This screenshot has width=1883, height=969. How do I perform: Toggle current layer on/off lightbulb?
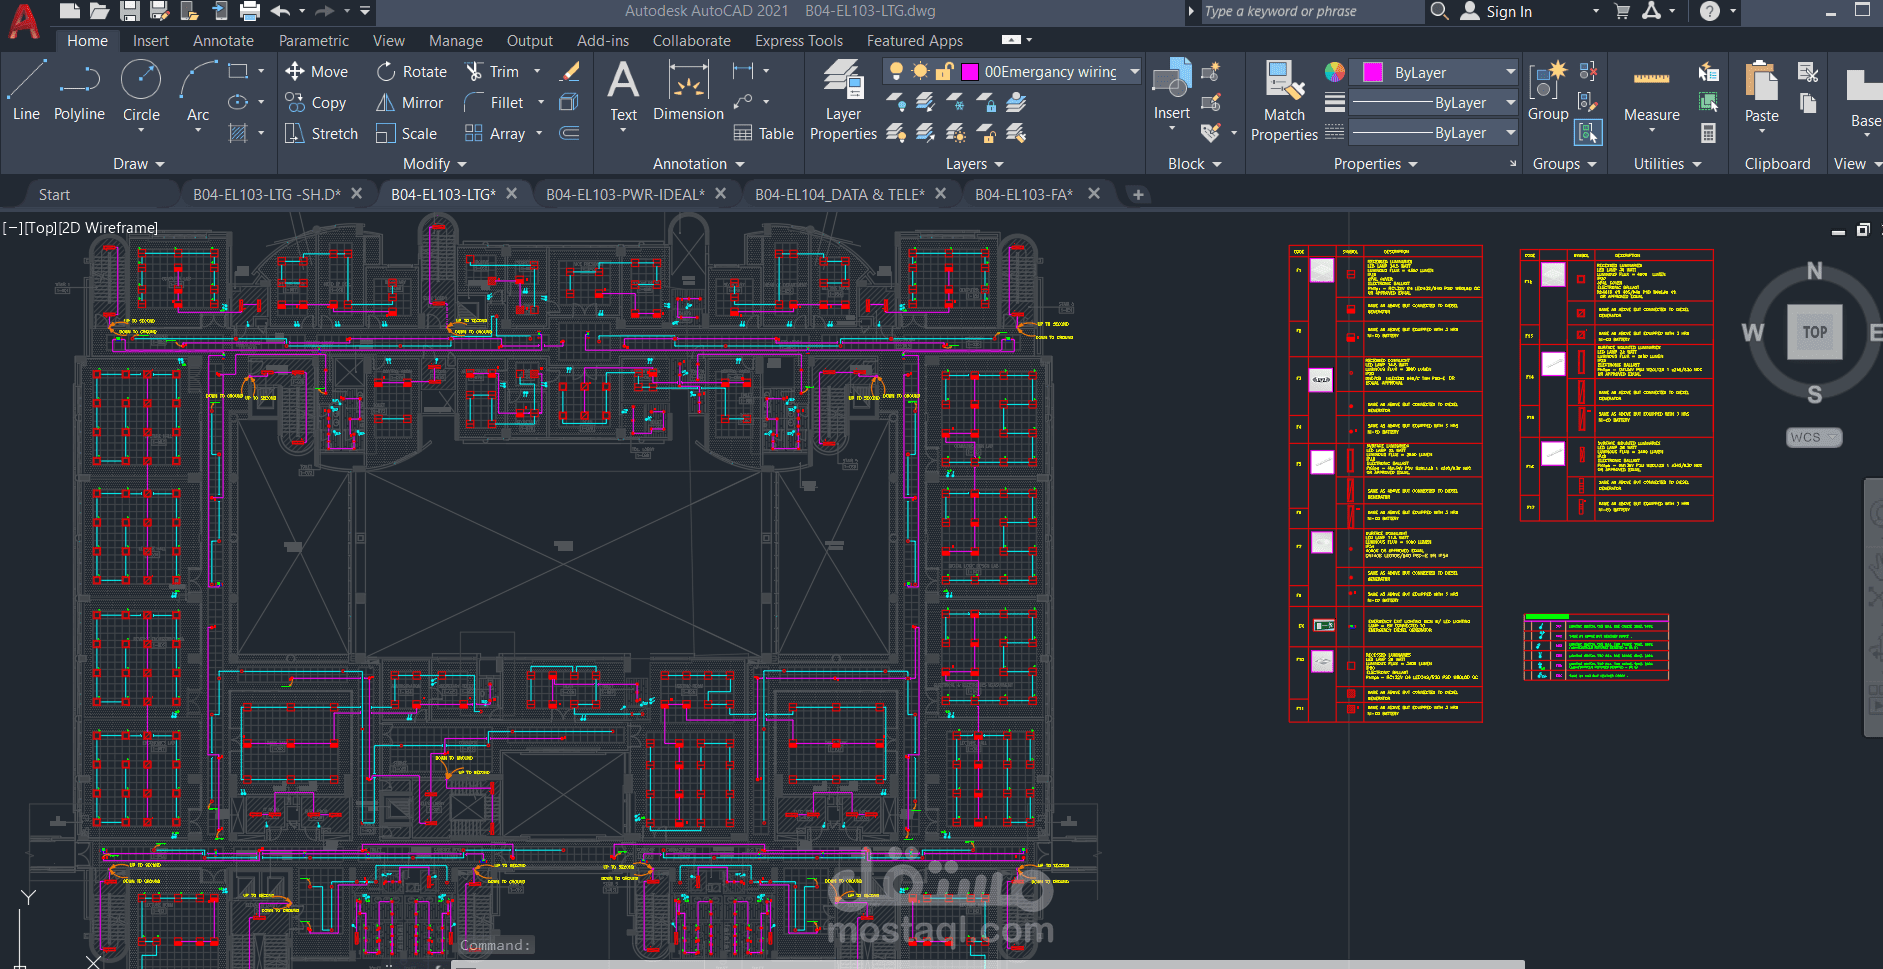896,71
